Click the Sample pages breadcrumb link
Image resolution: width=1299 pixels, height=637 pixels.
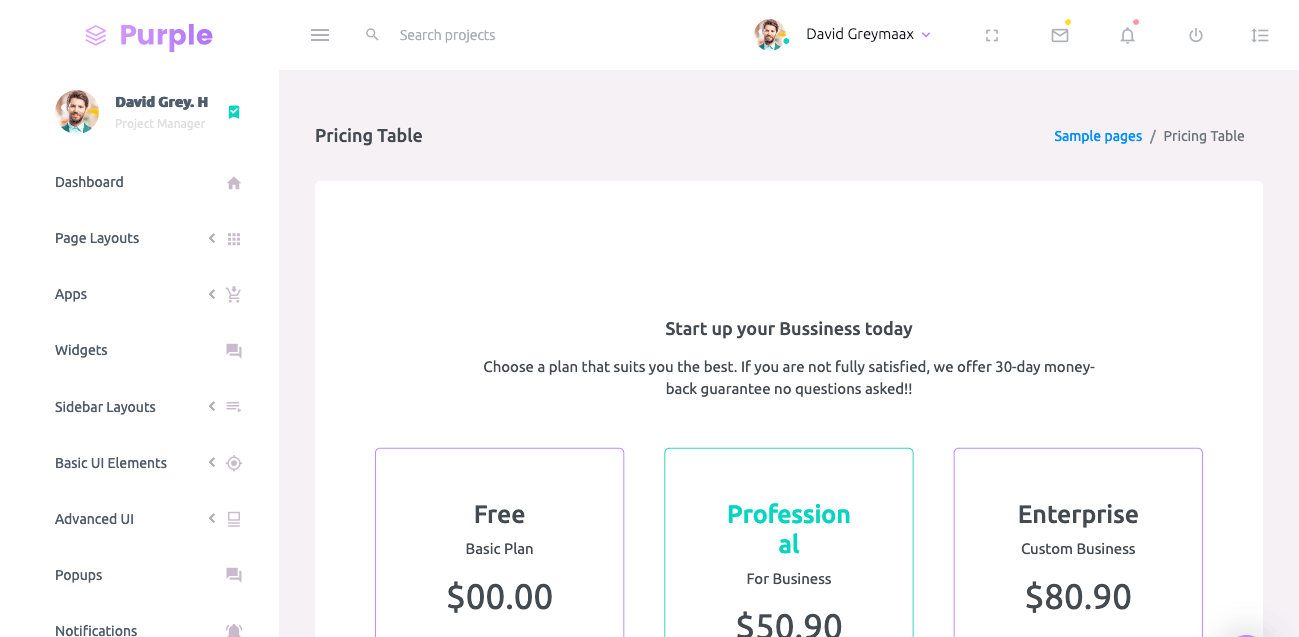(x=1098, y=136)
